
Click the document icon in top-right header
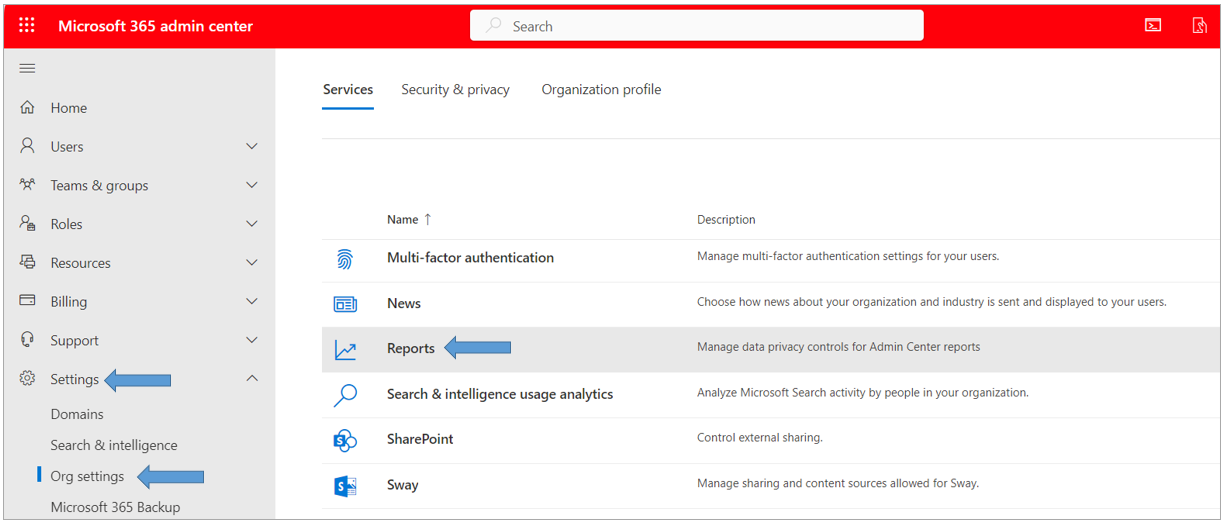(x=1199, y=26)
